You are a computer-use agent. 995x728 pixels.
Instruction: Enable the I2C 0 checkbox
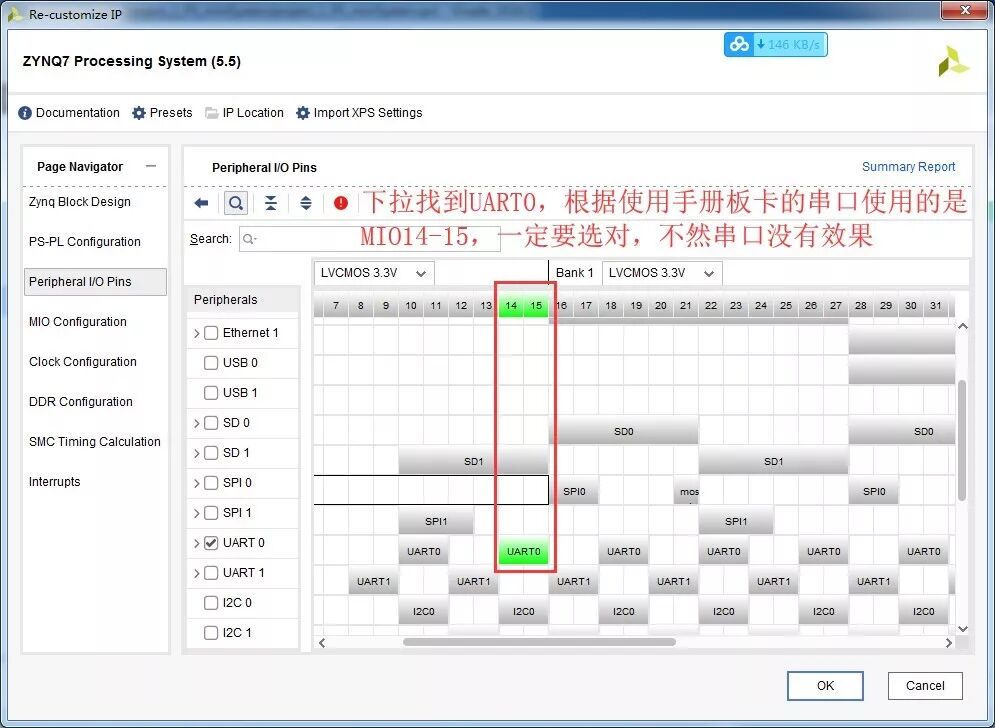(x=211, y=603)
